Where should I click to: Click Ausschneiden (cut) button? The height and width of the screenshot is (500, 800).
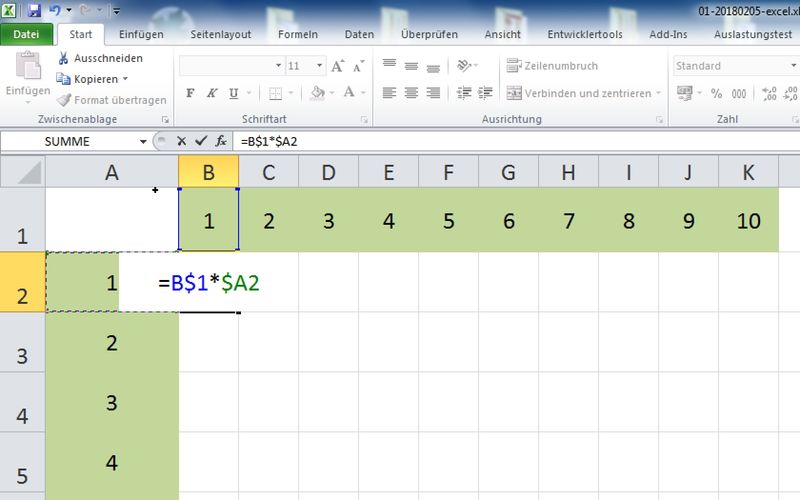click(100, 58)
